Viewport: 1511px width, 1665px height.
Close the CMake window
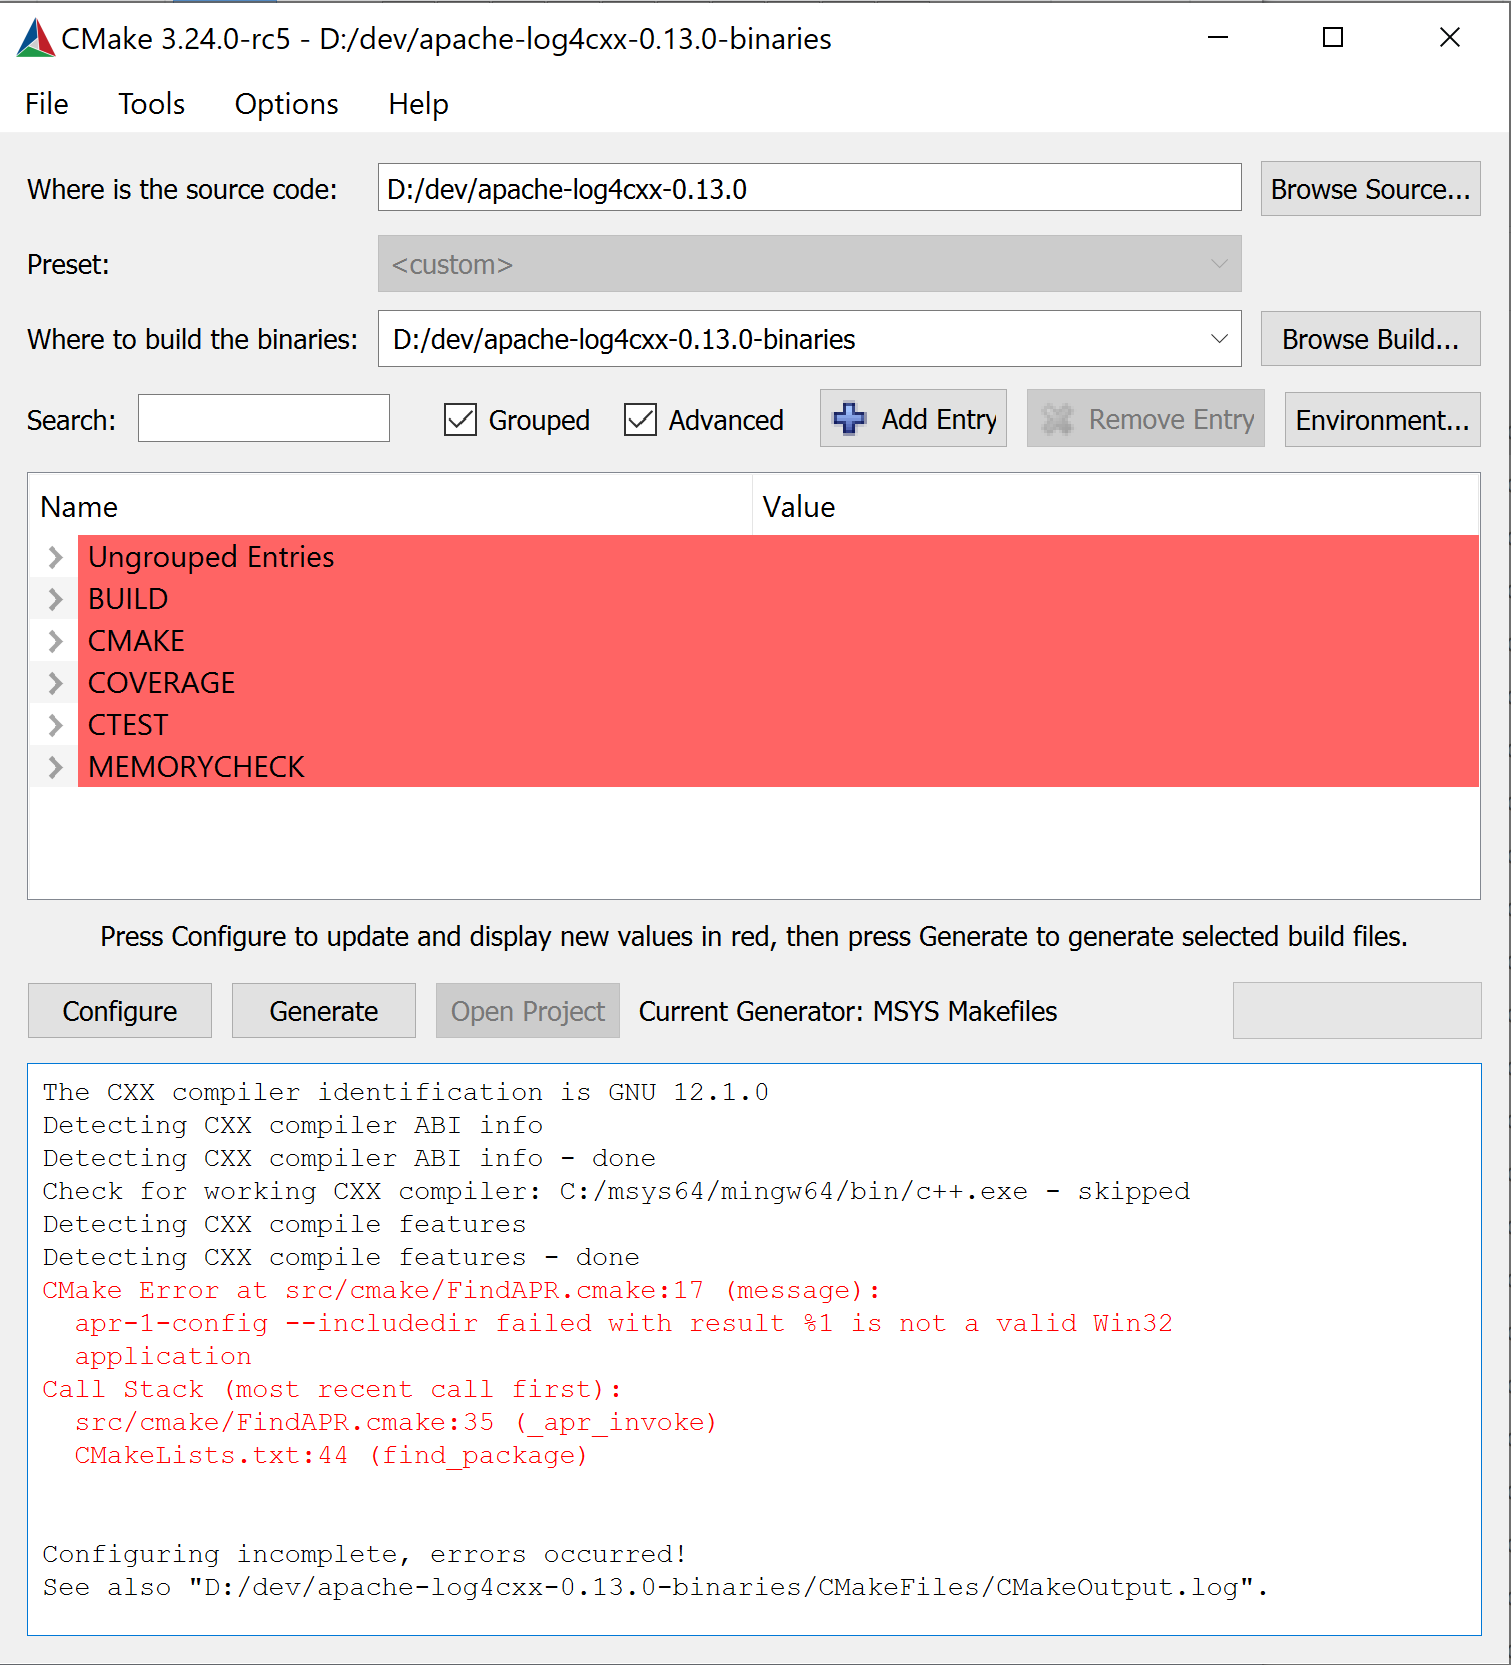[x=1450, y=38]
